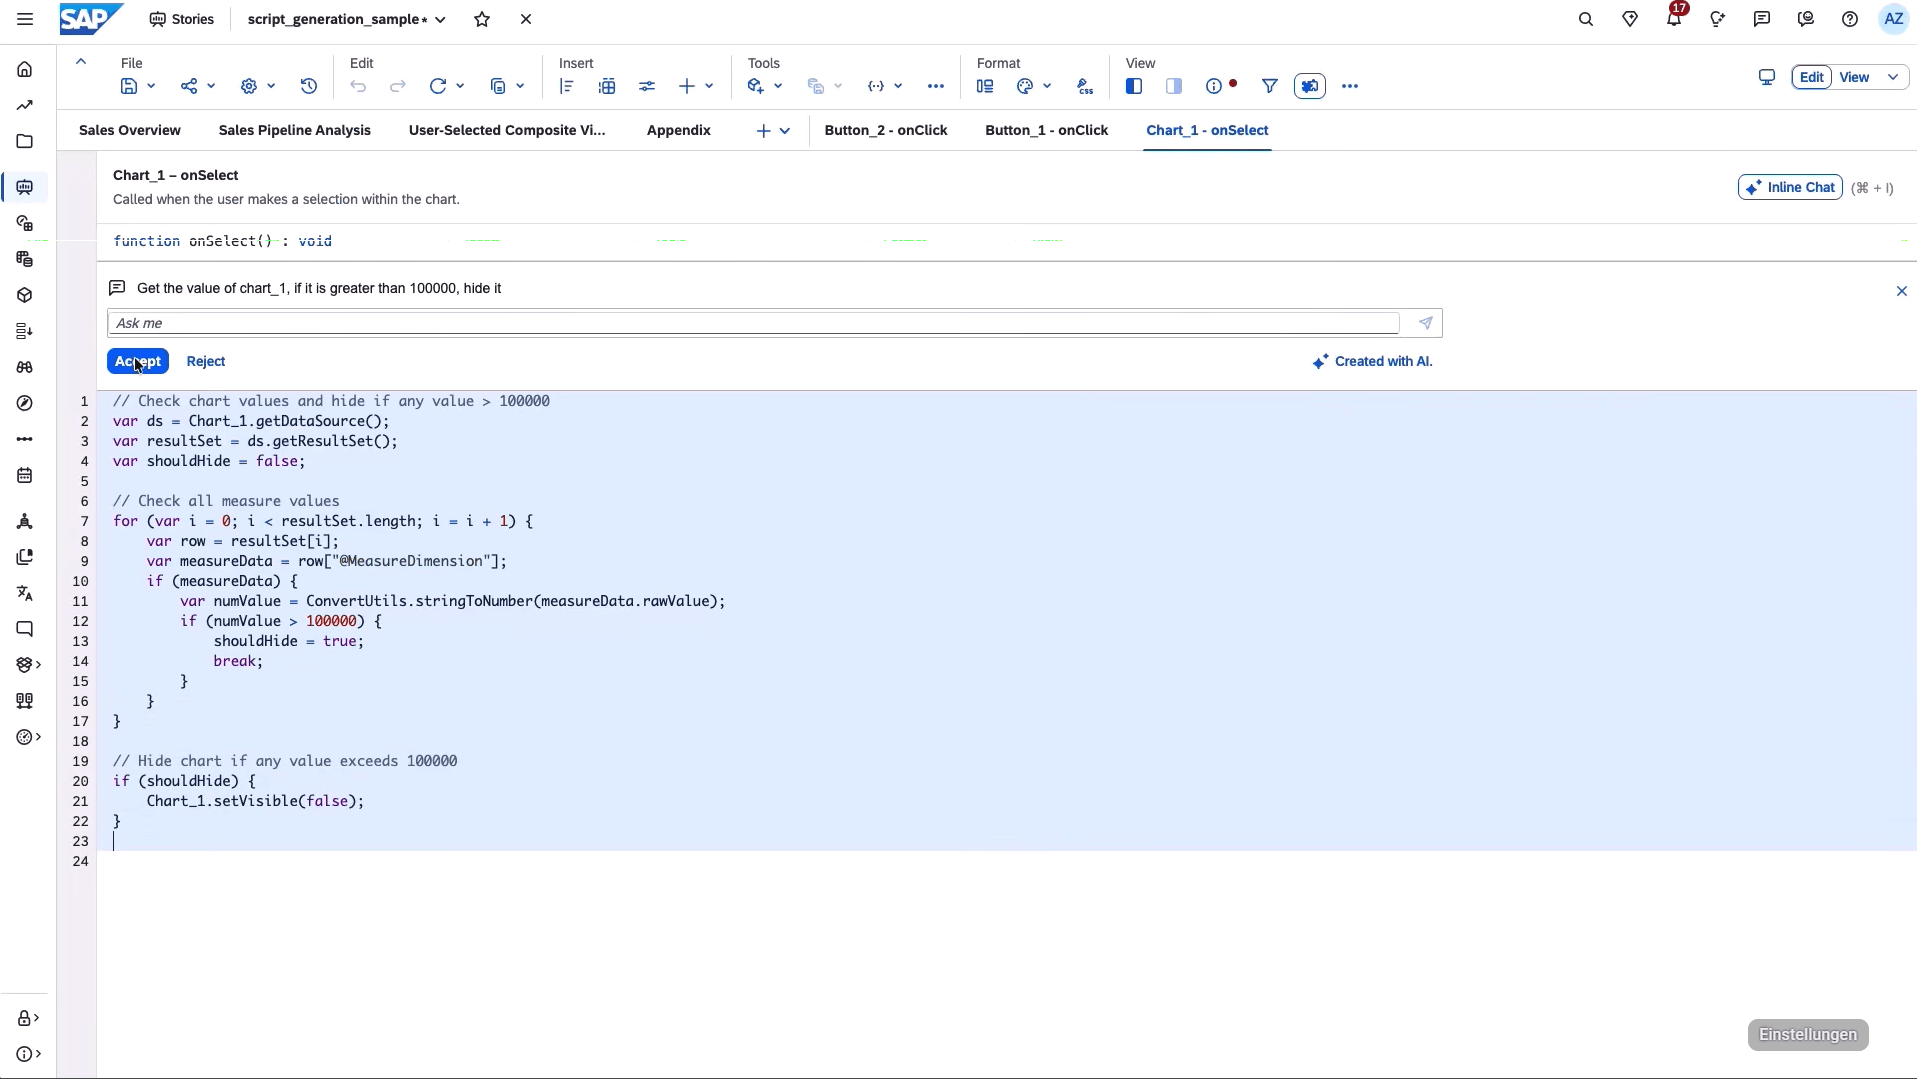Image resolution: width=1917 pixels, height=1079 pixels.
Task: Switch to Edit mode
Action: [x=1812, y=77]
